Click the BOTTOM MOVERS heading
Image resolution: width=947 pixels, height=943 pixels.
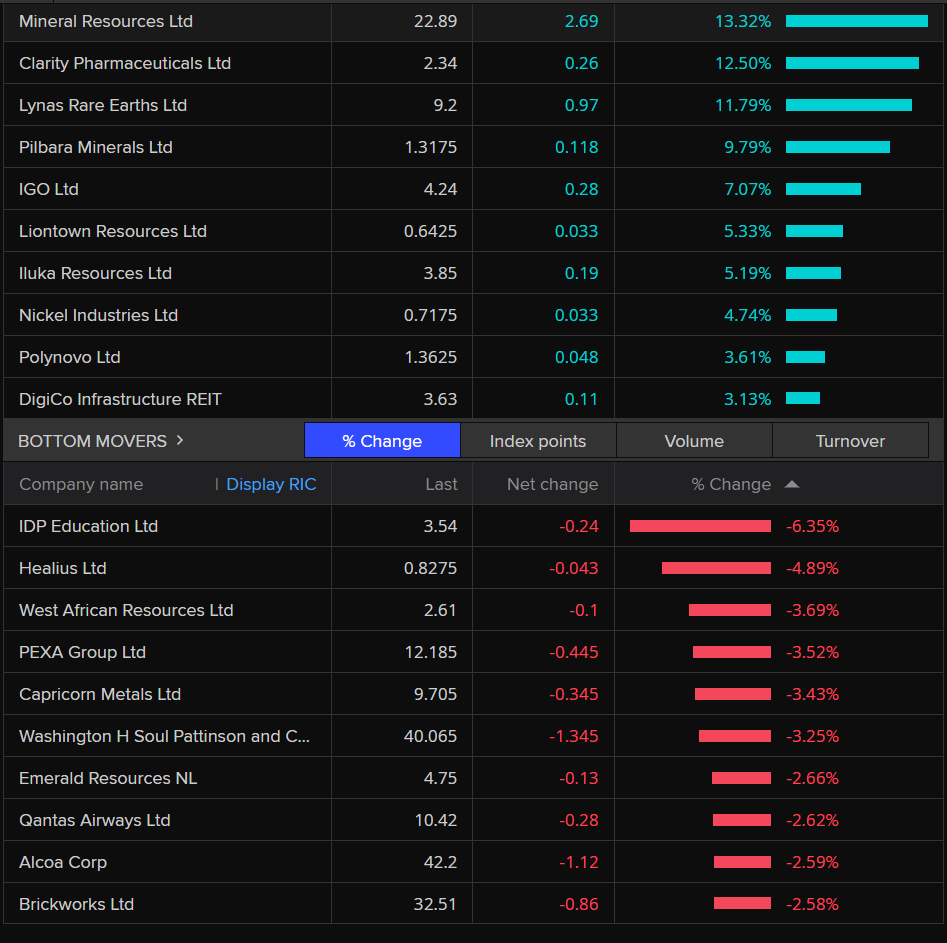[92, 441]
